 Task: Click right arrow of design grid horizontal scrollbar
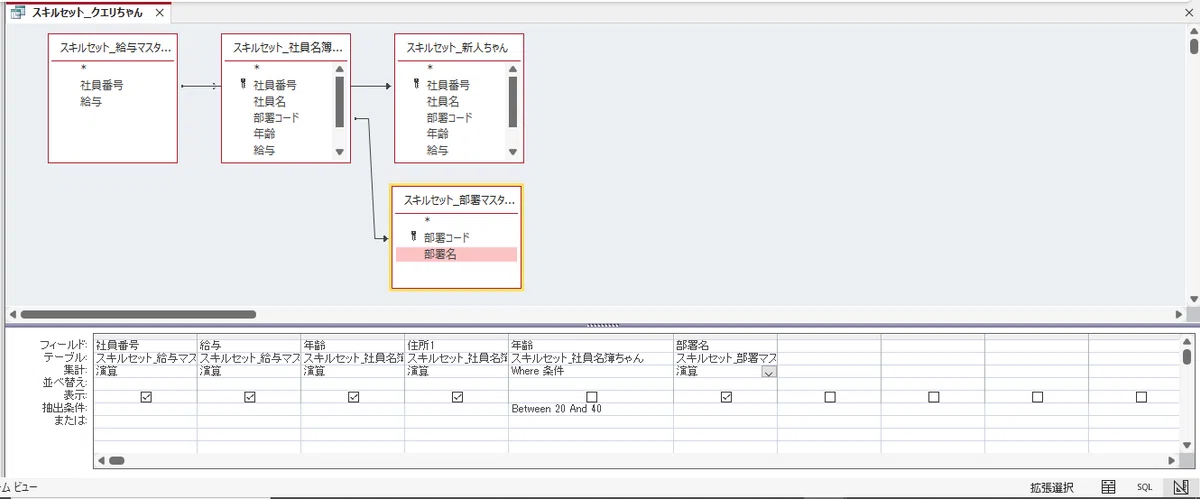(x=1171, y=461)
